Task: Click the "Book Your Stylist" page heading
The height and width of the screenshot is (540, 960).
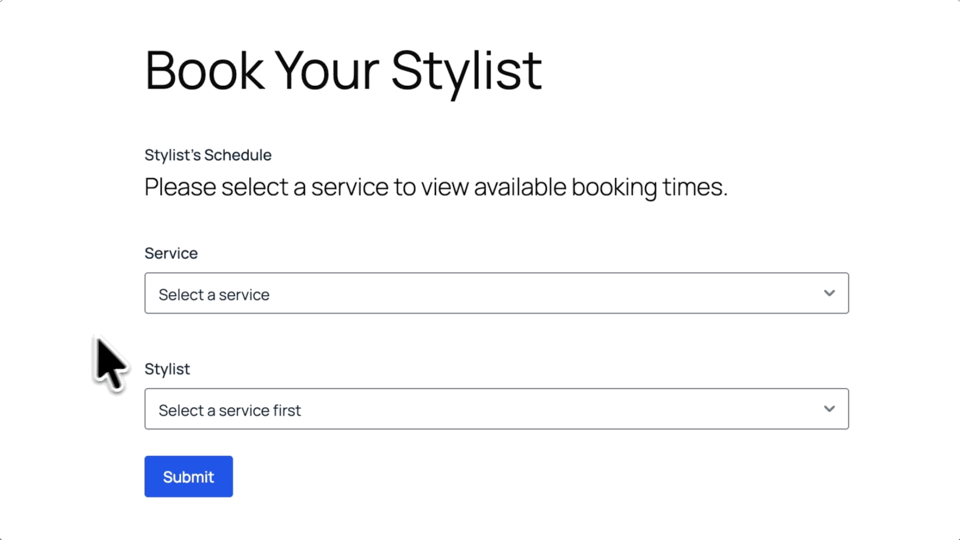Action: [x=343, y=70]
